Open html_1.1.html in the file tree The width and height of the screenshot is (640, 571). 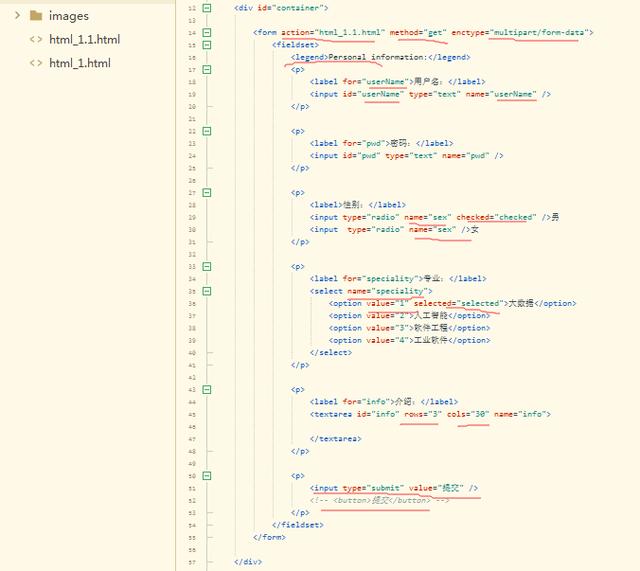click(x=84, y=40)
